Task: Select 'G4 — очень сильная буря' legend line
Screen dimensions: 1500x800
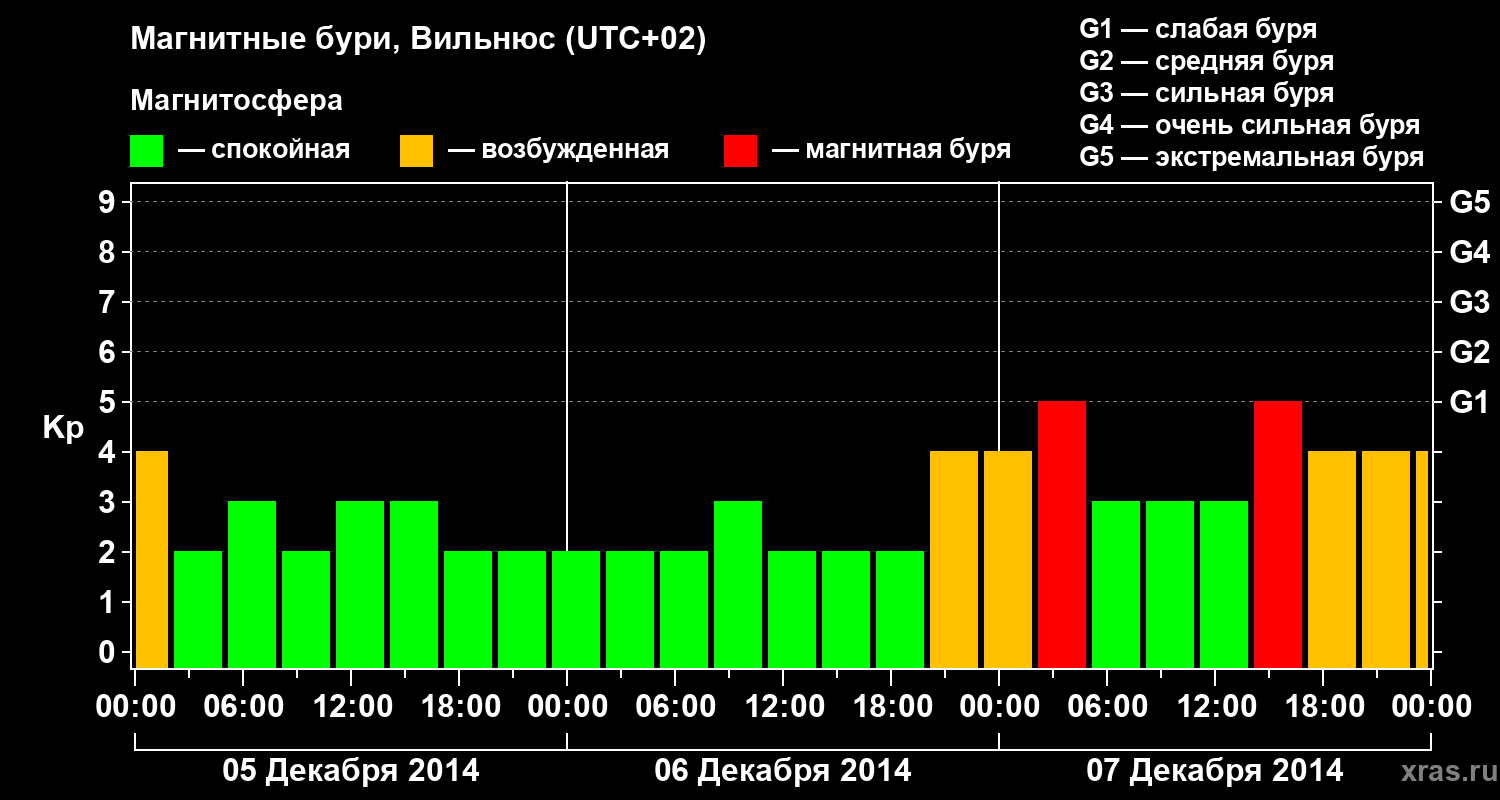Action: click(1250, 125)
